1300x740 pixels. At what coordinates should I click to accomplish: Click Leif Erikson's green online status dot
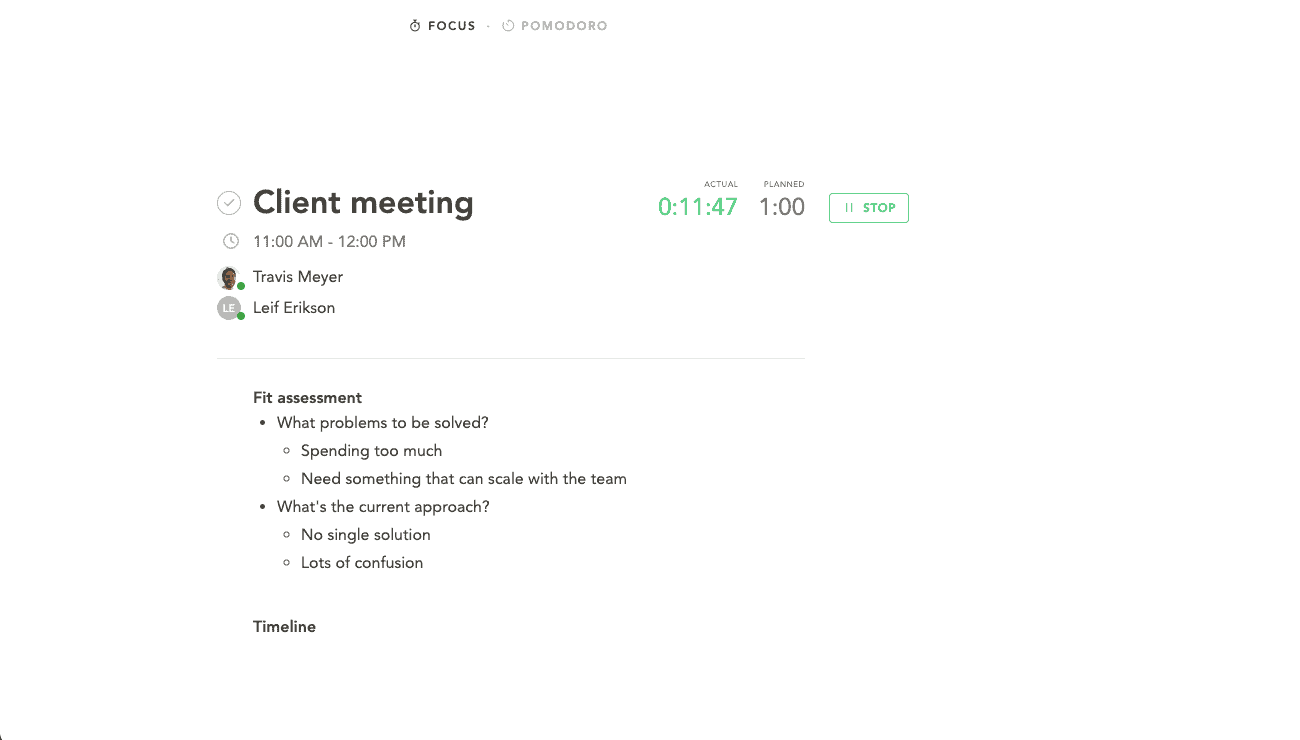239,315
